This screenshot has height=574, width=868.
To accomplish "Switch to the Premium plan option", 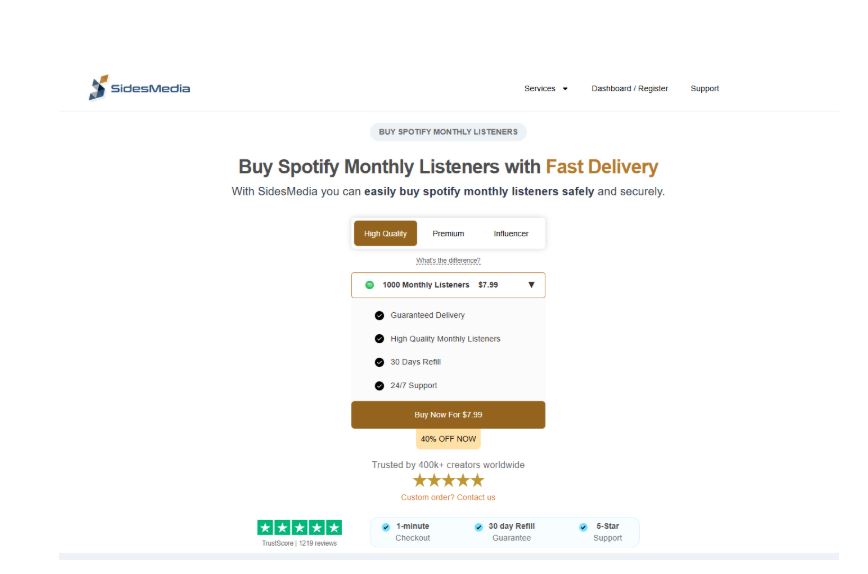I will pos(448,233).
